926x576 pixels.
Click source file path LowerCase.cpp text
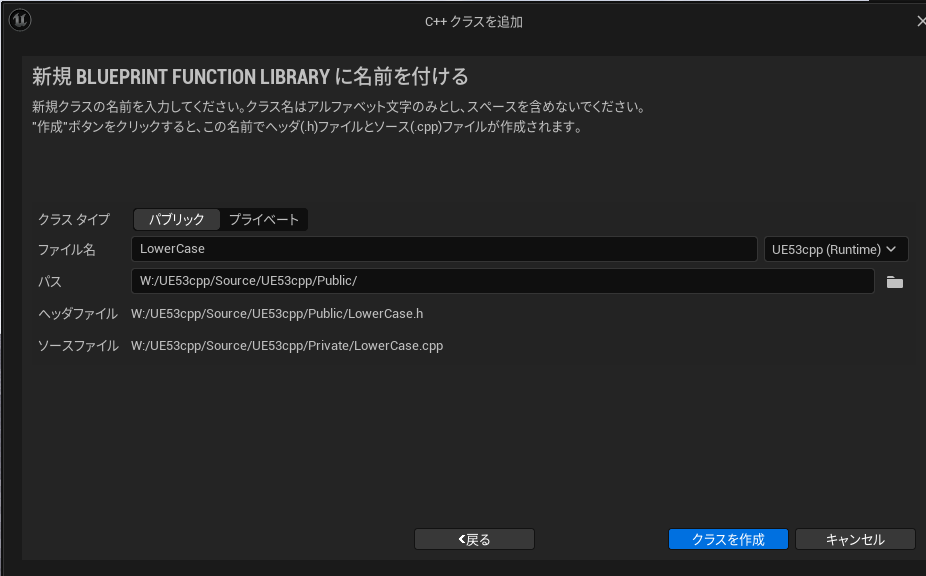tap(287, 346)
